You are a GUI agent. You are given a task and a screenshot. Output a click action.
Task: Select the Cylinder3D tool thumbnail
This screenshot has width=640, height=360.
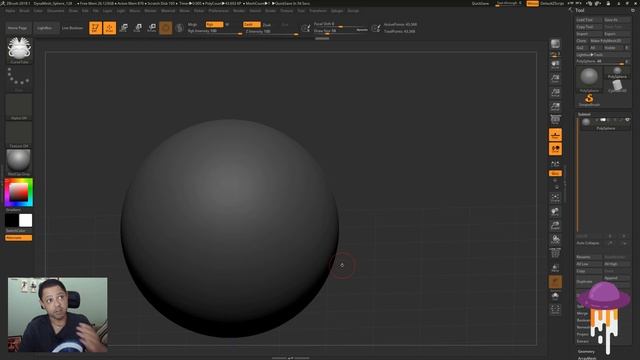coord(617,86)
